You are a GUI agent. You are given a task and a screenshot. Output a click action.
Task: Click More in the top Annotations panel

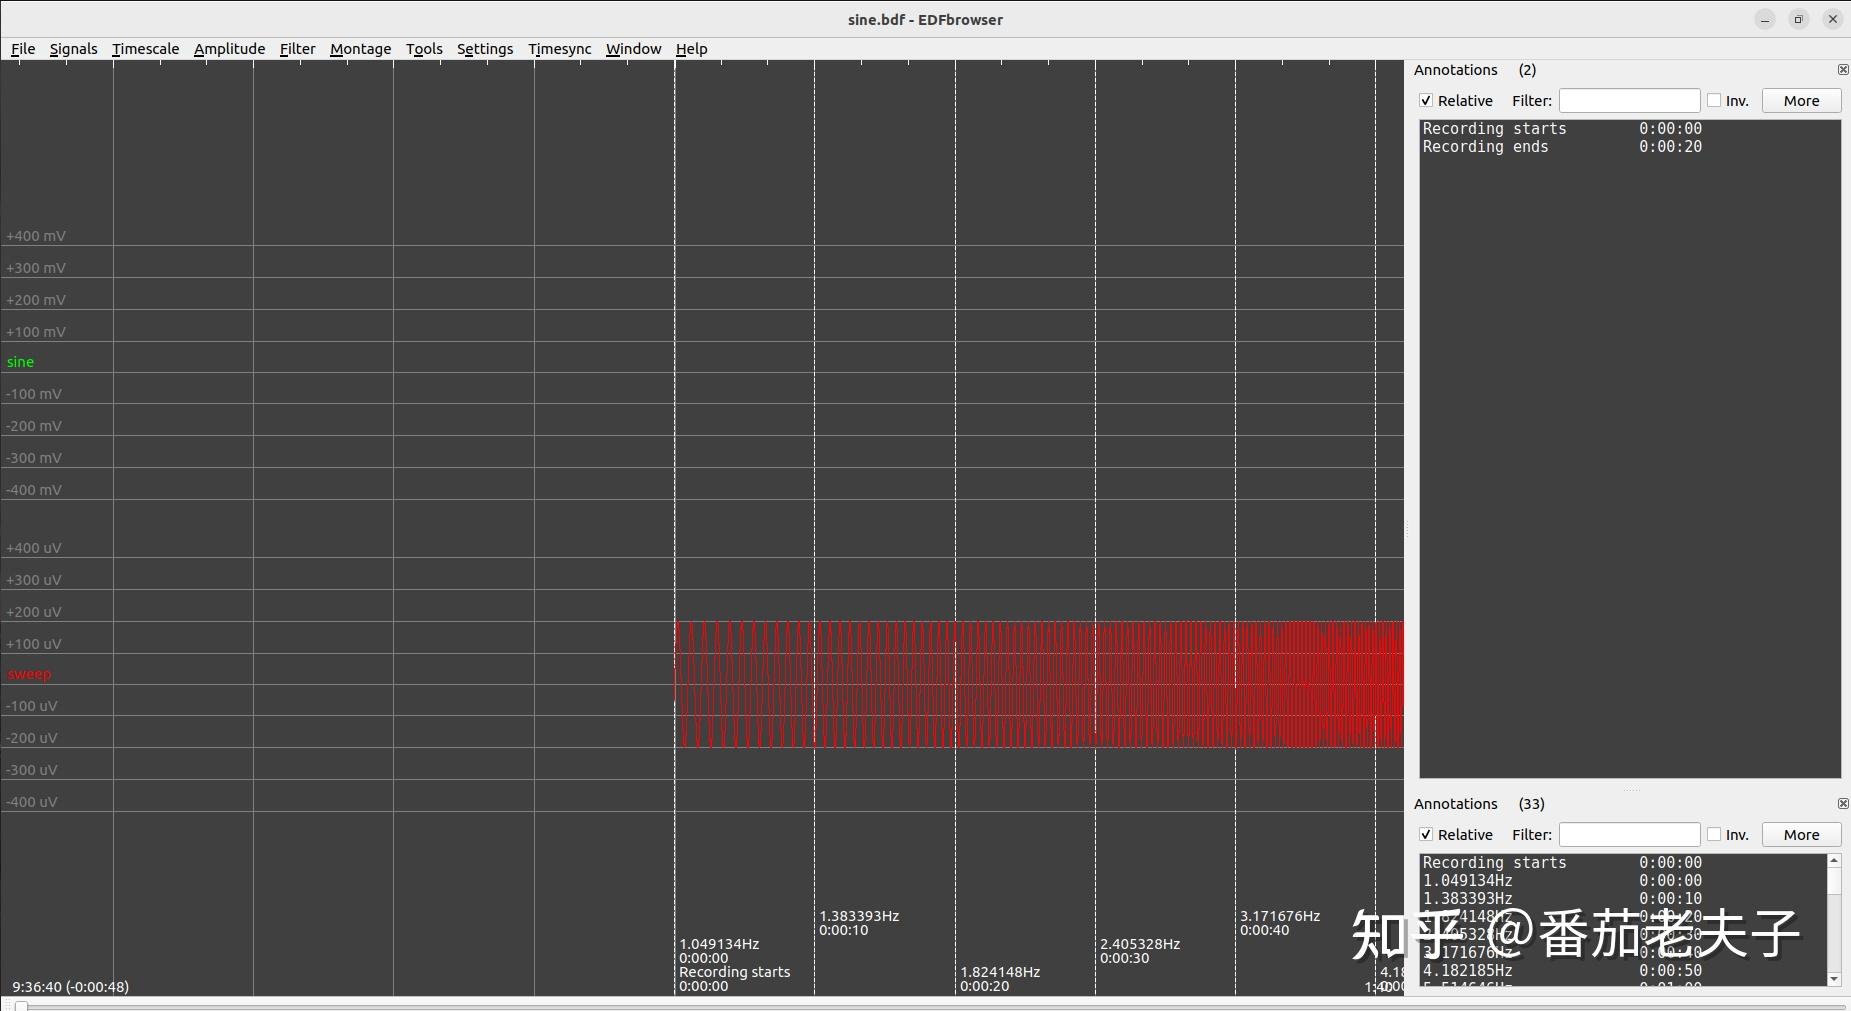click(1800, 100)
